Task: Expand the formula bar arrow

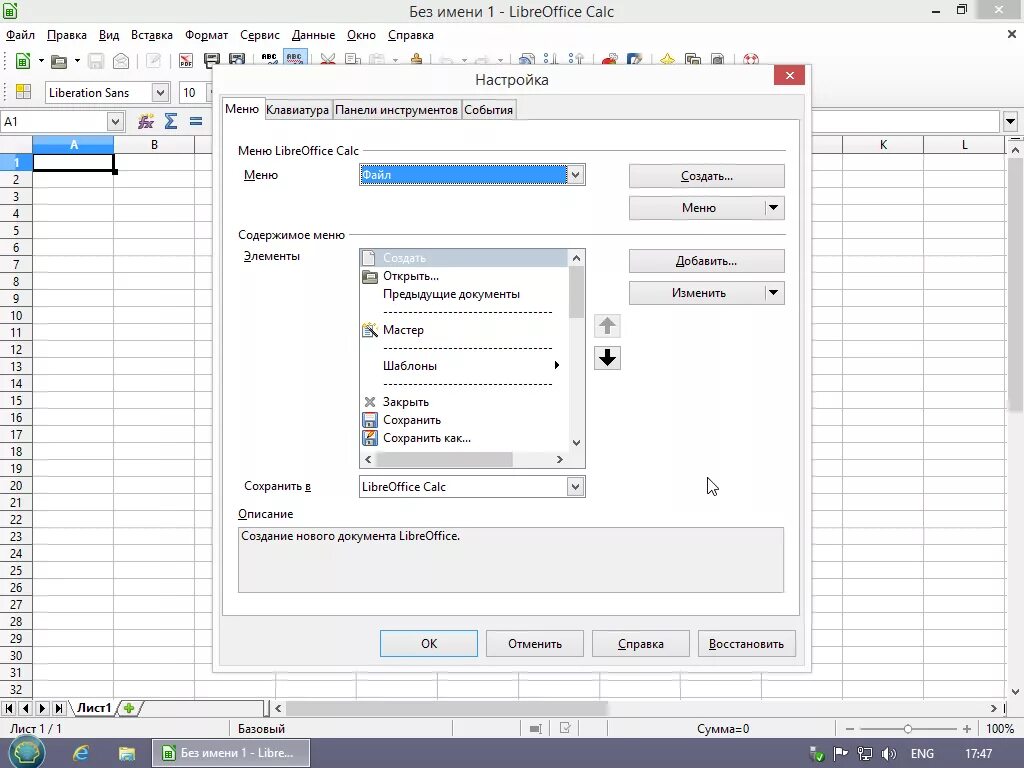Action: (1010, 121)
